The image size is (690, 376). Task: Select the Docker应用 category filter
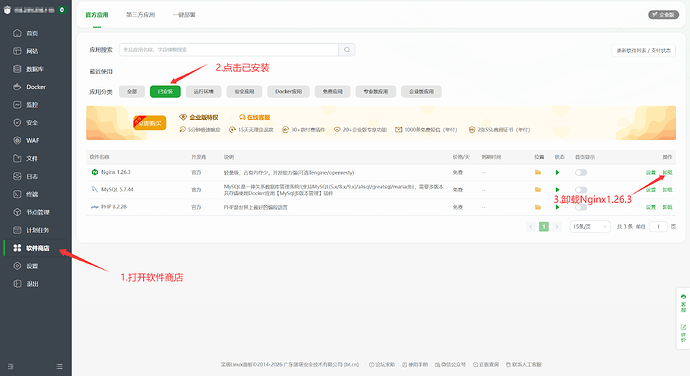(288, 92)
